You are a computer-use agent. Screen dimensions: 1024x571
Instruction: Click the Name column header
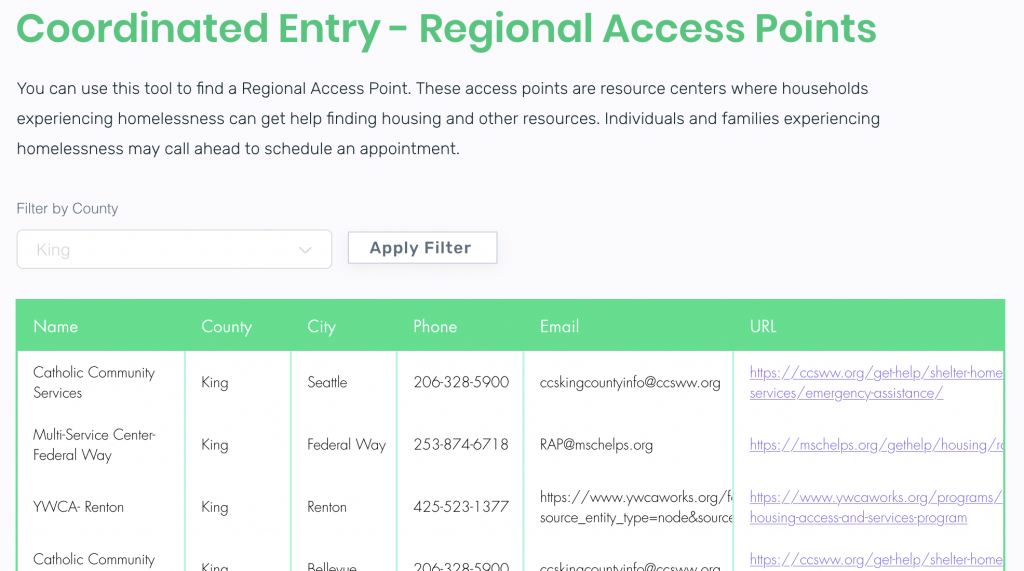[x=56, y=327]
